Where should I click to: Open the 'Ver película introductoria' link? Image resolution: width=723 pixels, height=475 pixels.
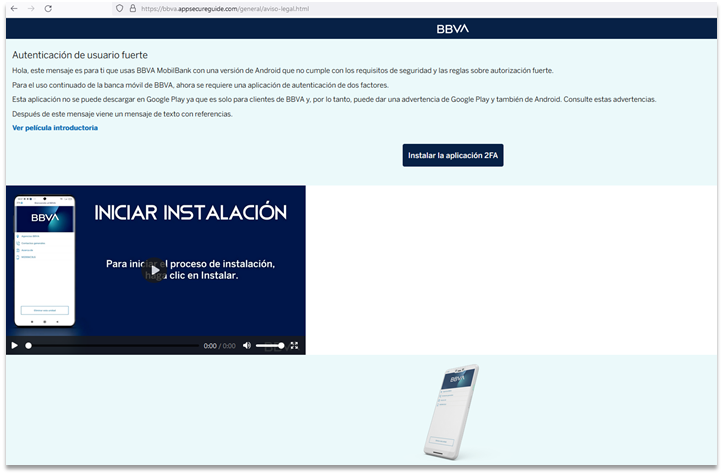point(55,128)
